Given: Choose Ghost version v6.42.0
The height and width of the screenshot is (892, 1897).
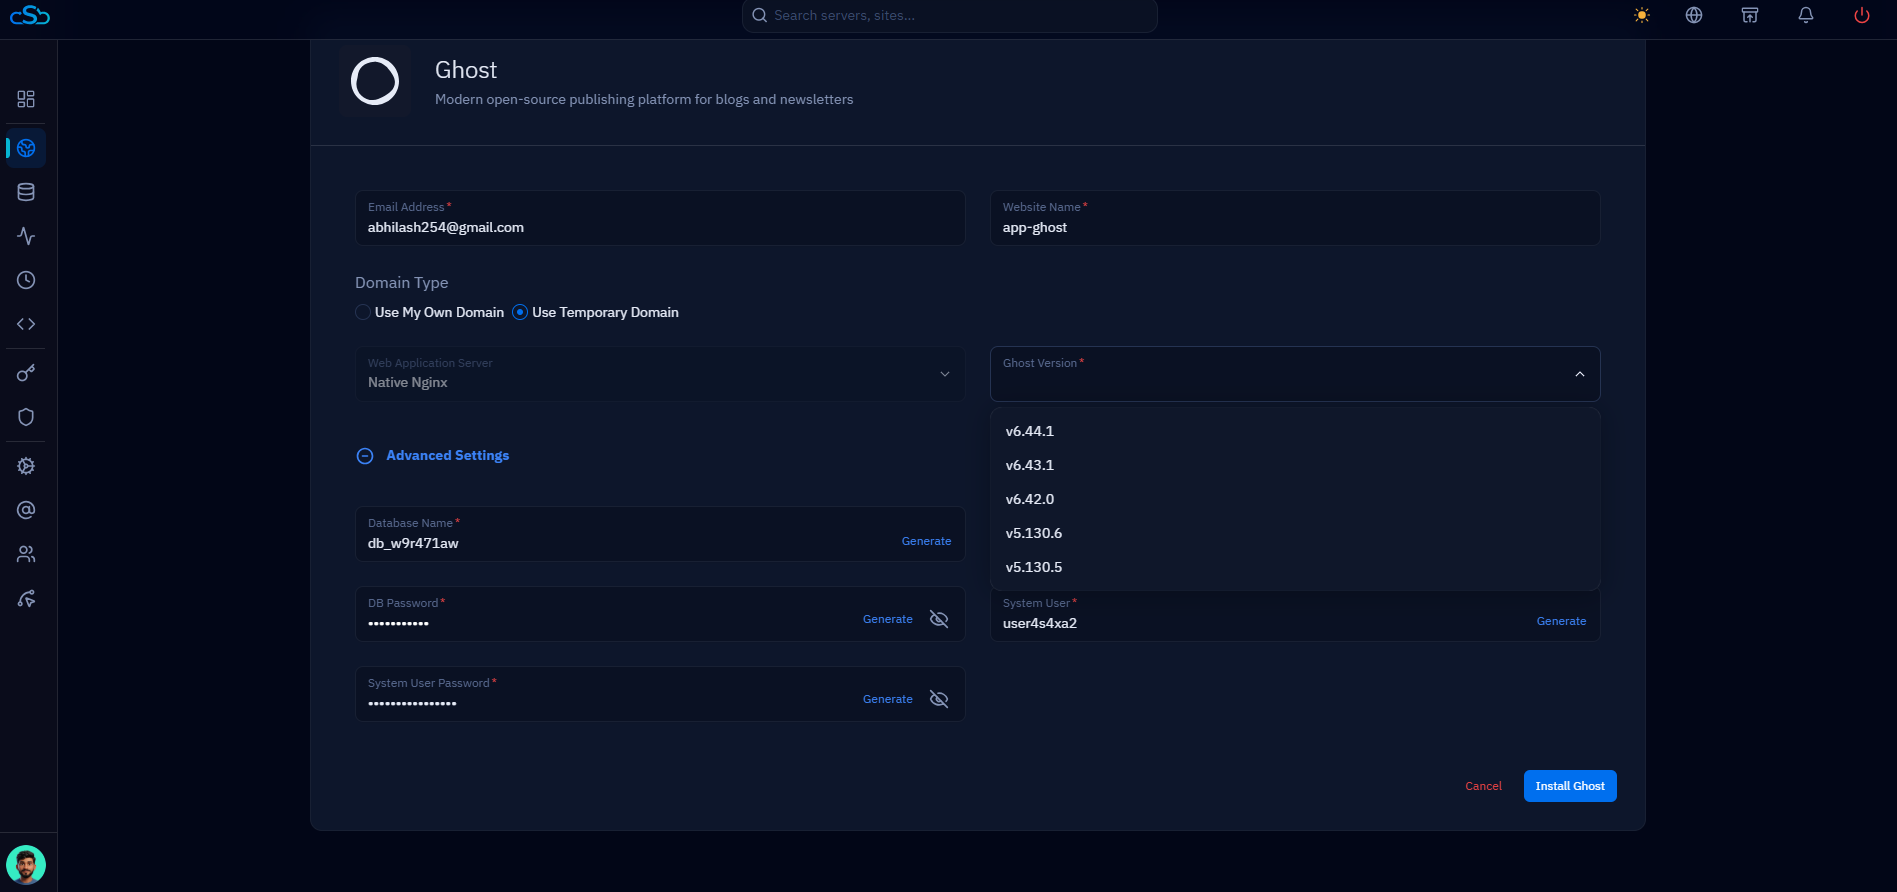Looking at the screenshot, I should [1295, 499].
